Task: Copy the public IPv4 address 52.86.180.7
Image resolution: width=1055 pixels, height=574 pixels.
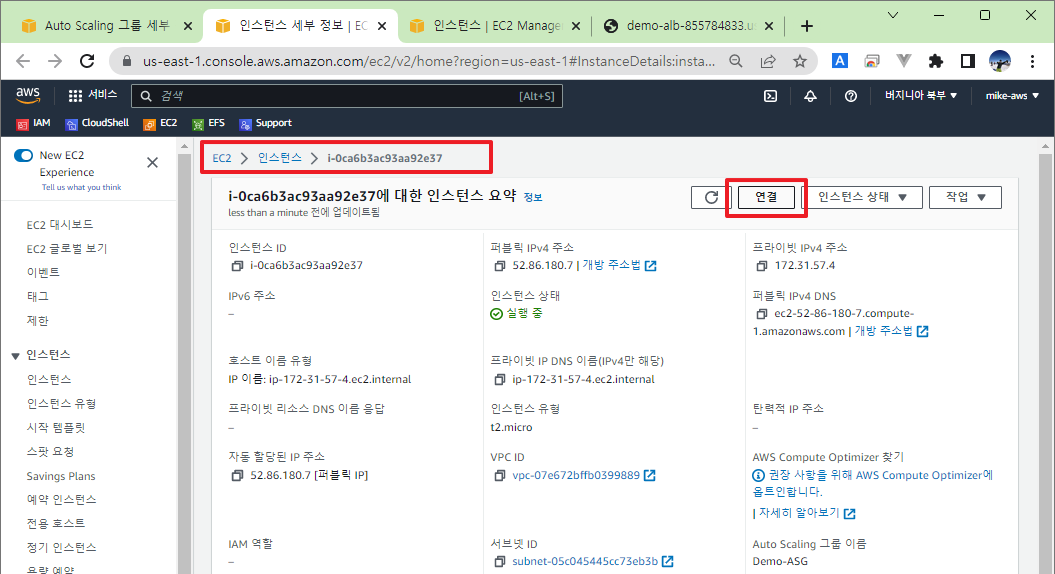Action: 499,266
